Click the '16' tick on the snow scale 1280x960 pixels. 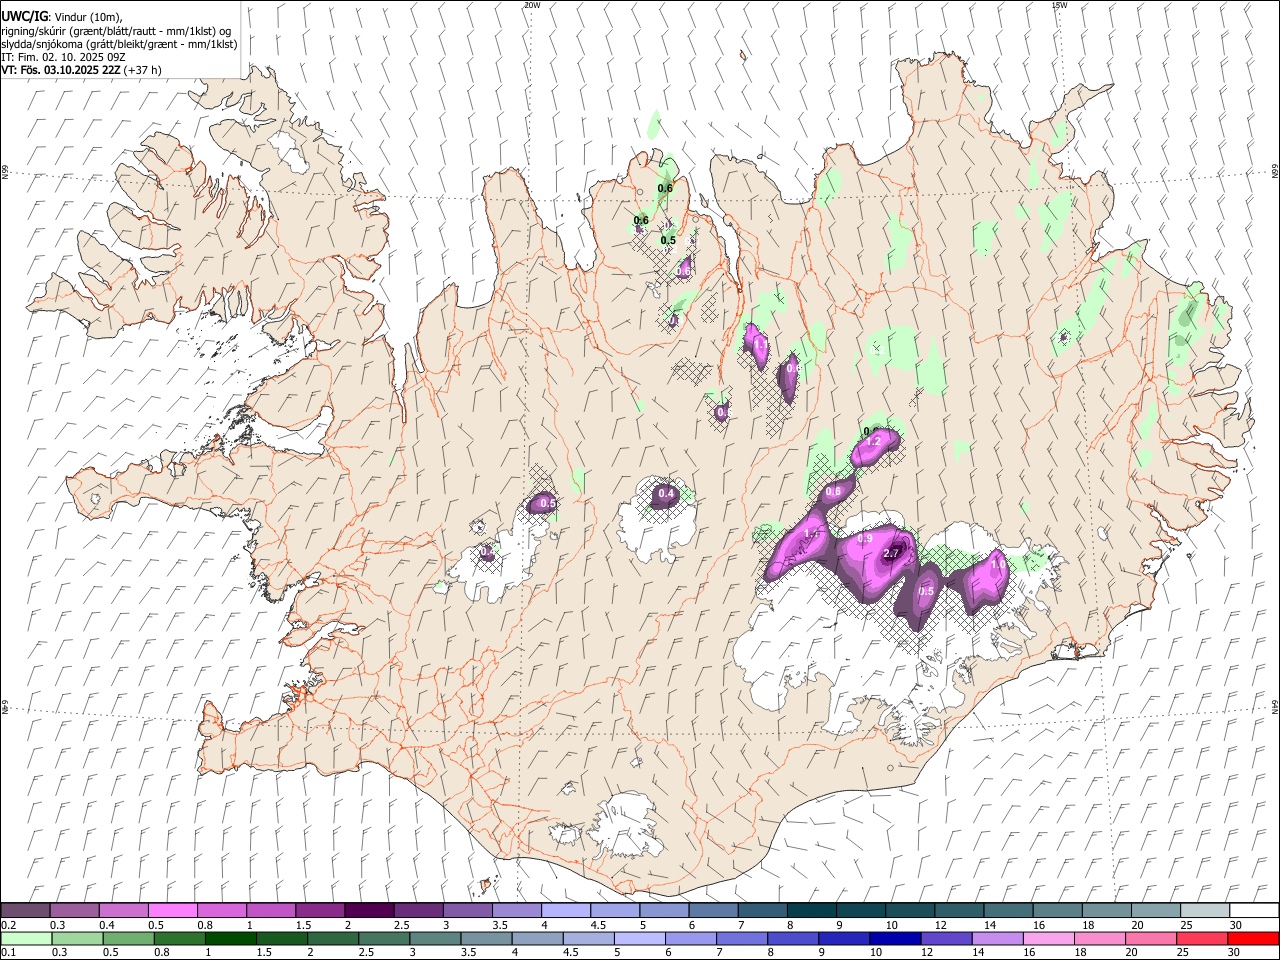(1039, 925)
